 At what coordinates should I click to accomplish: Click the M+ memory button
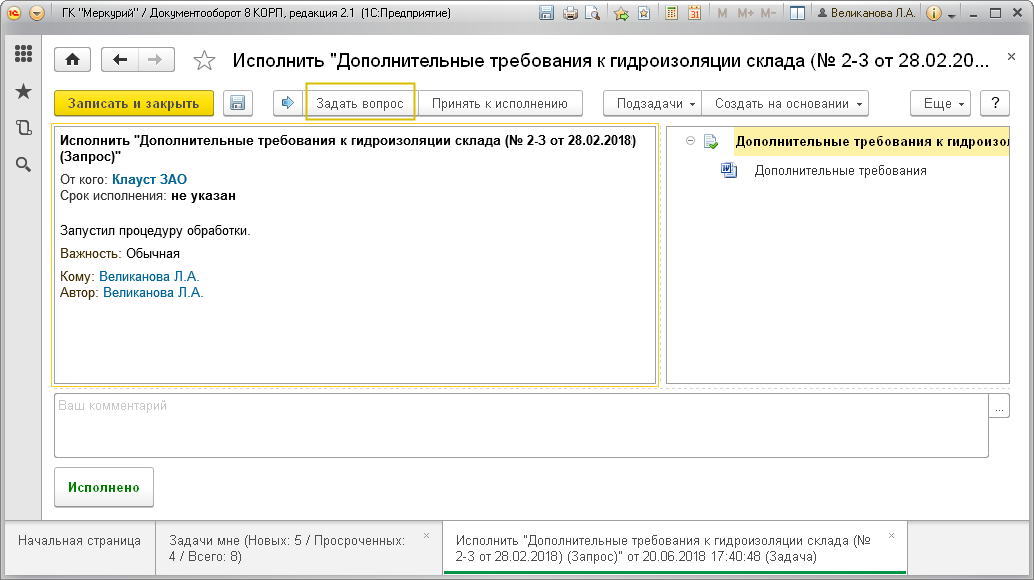745,13
